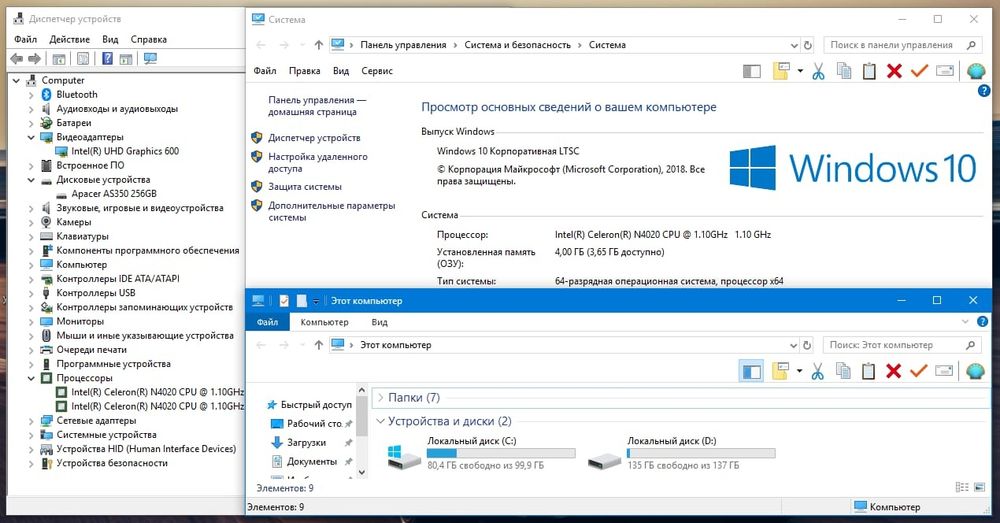
Task: Click Refresh button in System address bar
Action: [x=808, y=45]
